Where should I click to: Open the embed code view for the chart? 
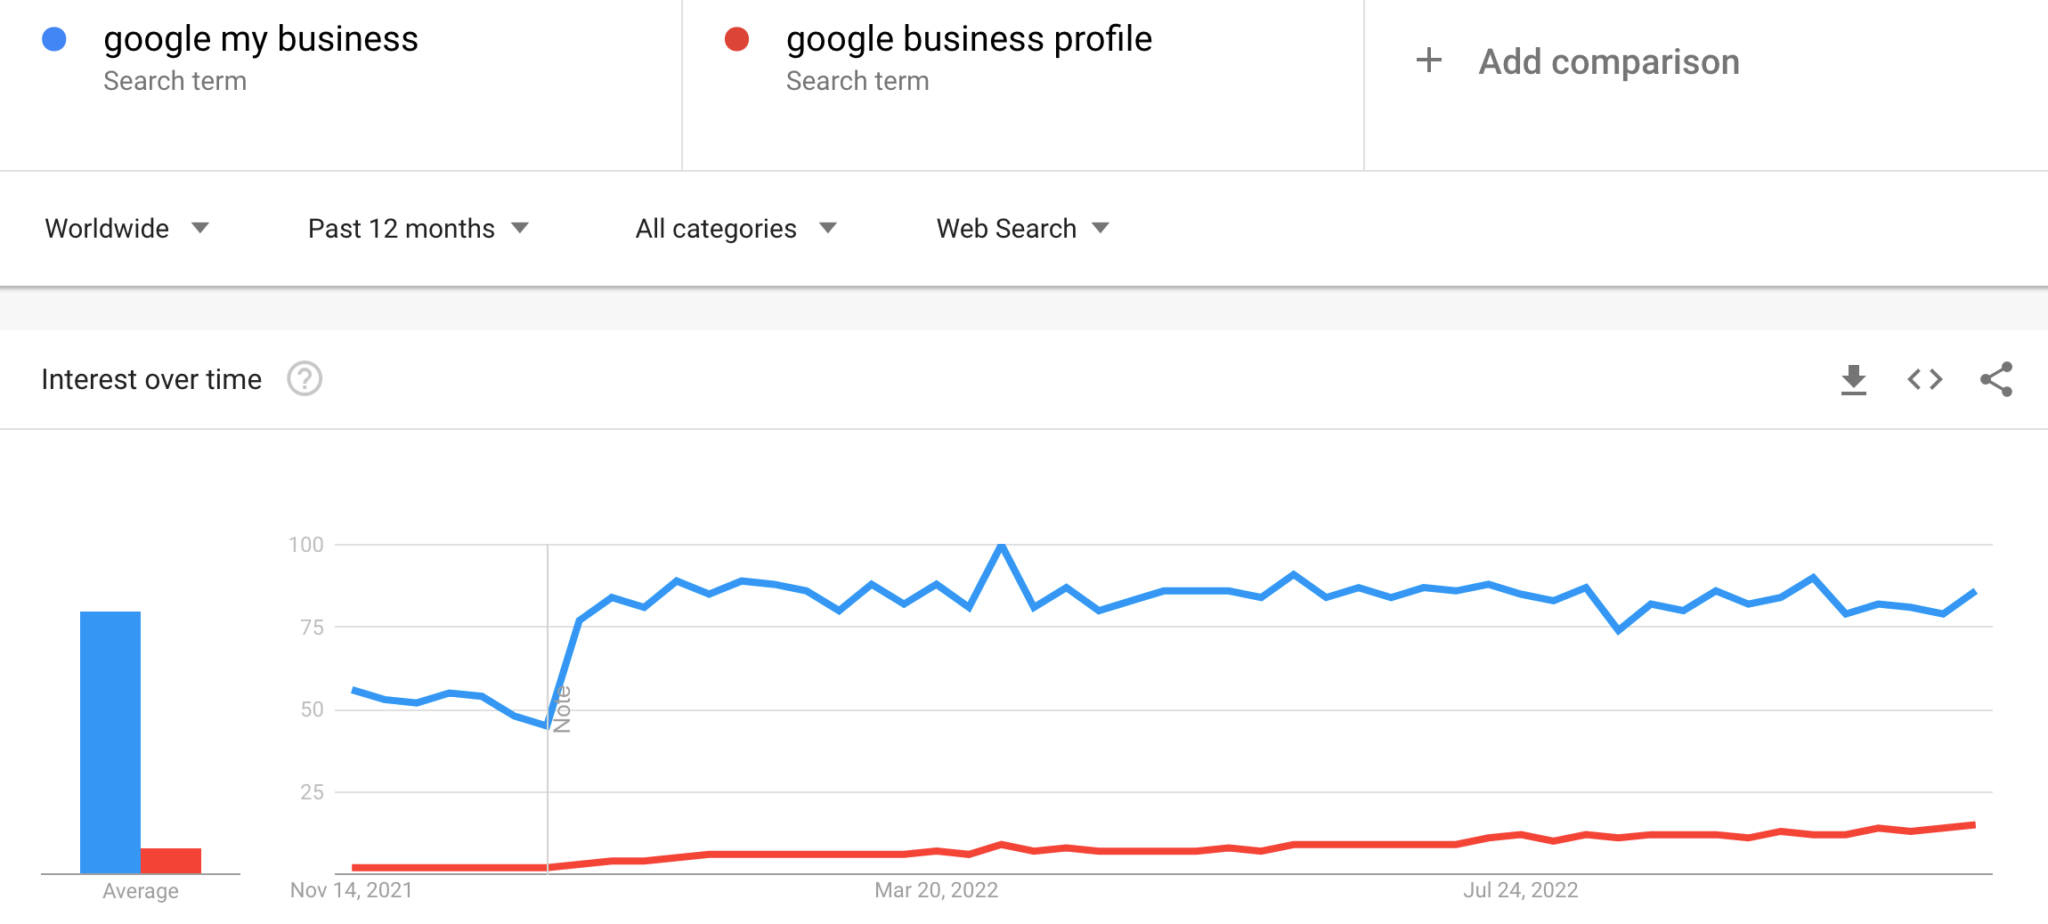click(x=1923, y=380)
